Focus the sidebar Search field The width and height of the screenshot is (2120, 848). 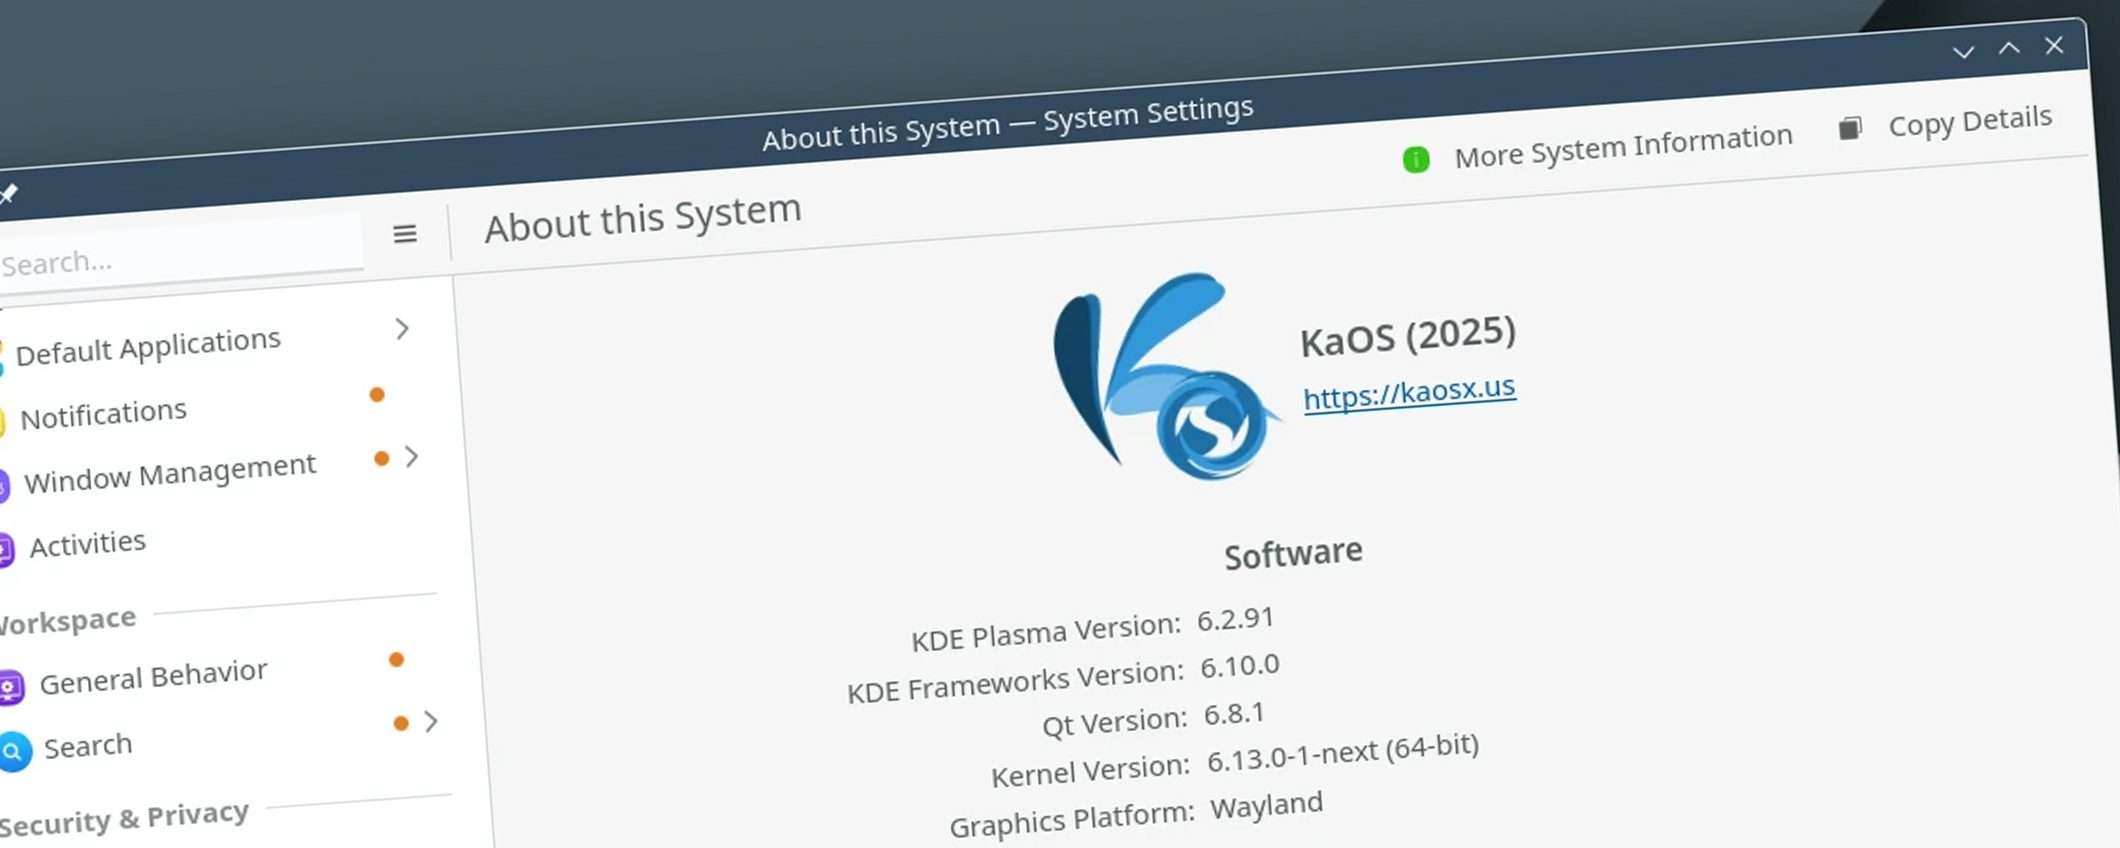point(180,257)
